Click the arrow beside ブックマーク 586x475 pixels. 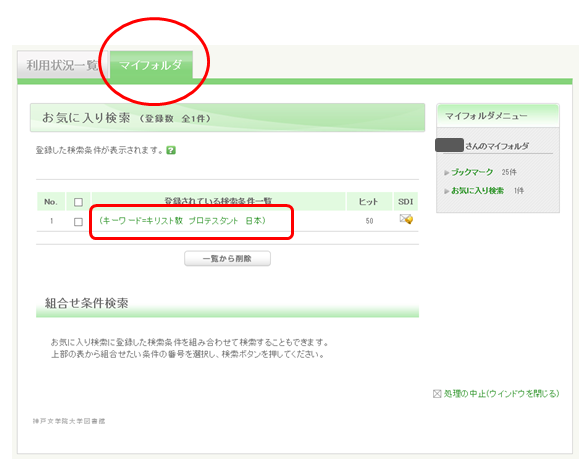447,173
